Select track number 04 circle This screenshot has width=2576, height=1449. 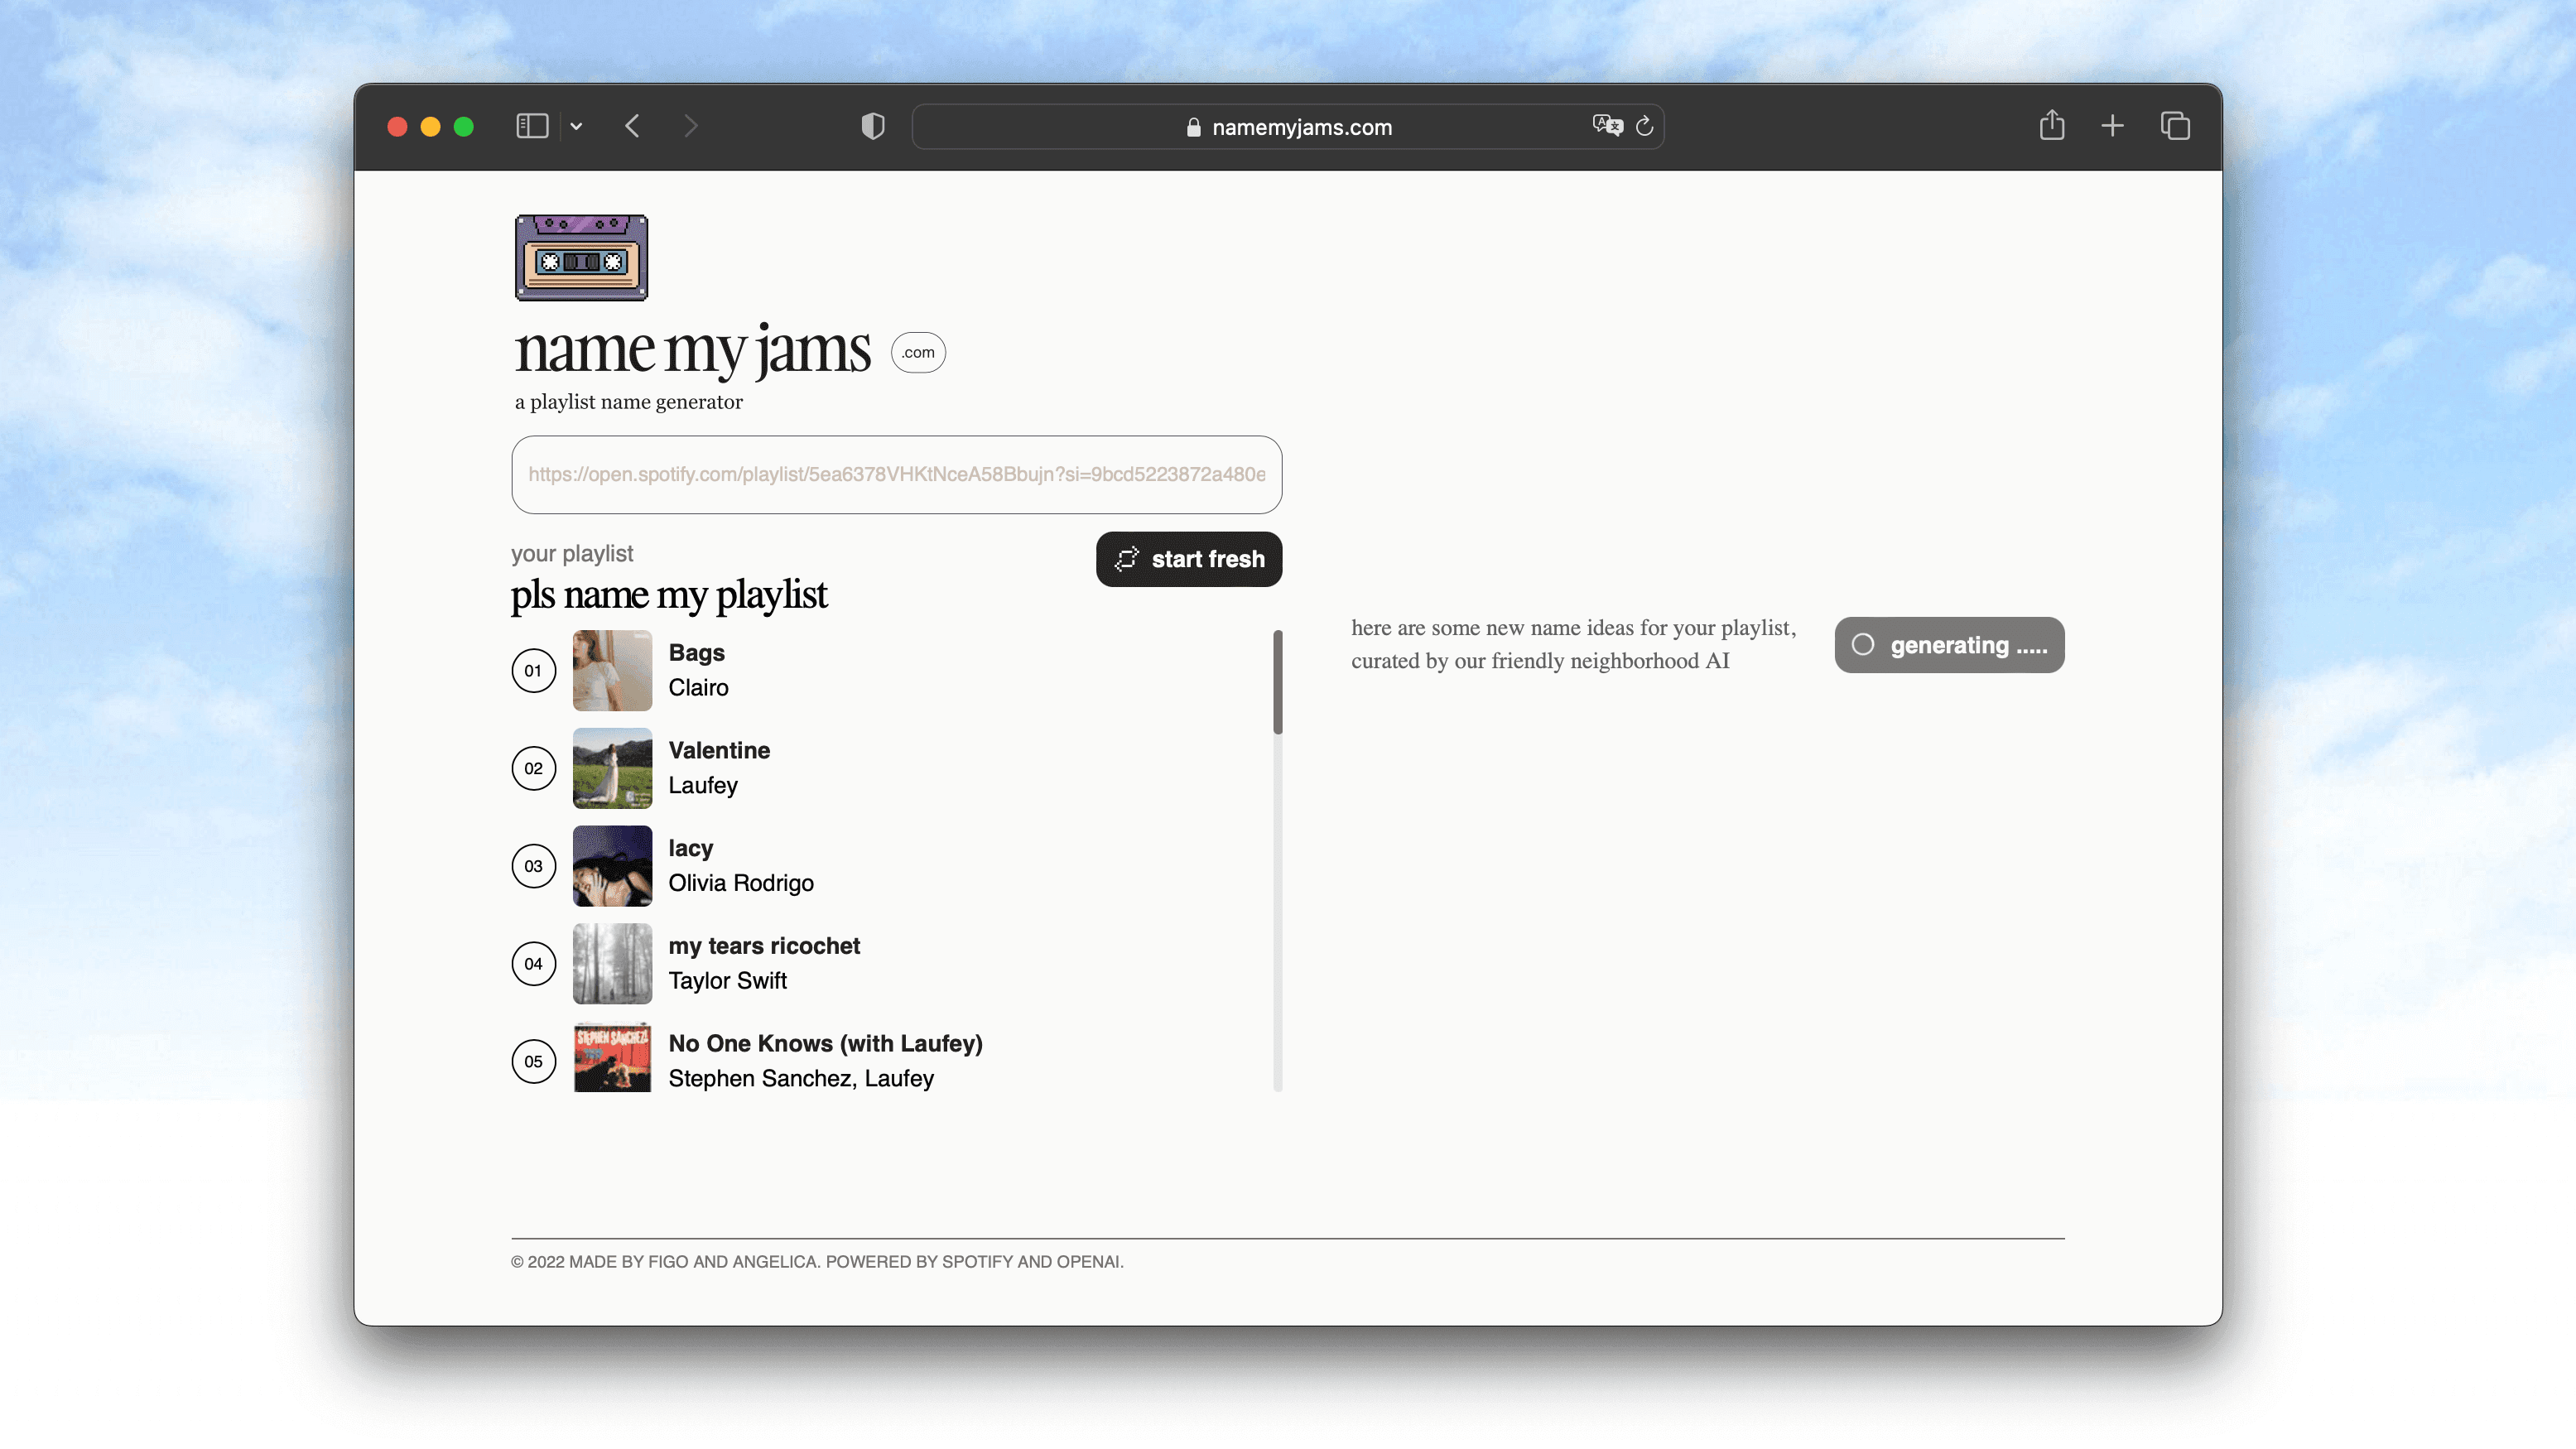click(533, 964)
